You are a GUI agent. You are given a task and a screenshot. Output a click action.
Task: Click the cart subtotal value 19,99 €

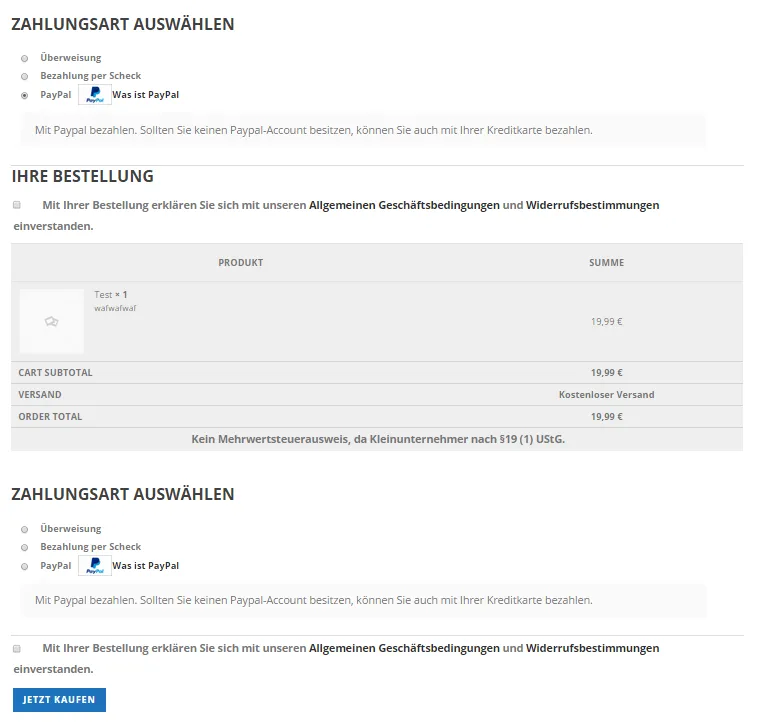(607, 373)
